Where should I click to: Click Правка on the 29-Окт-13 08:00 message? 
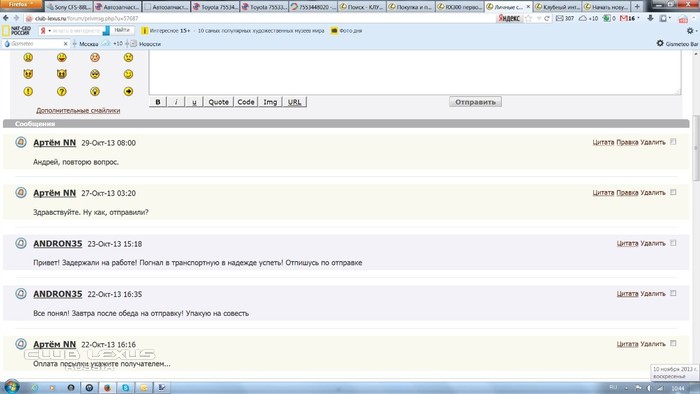coord(627,142)
